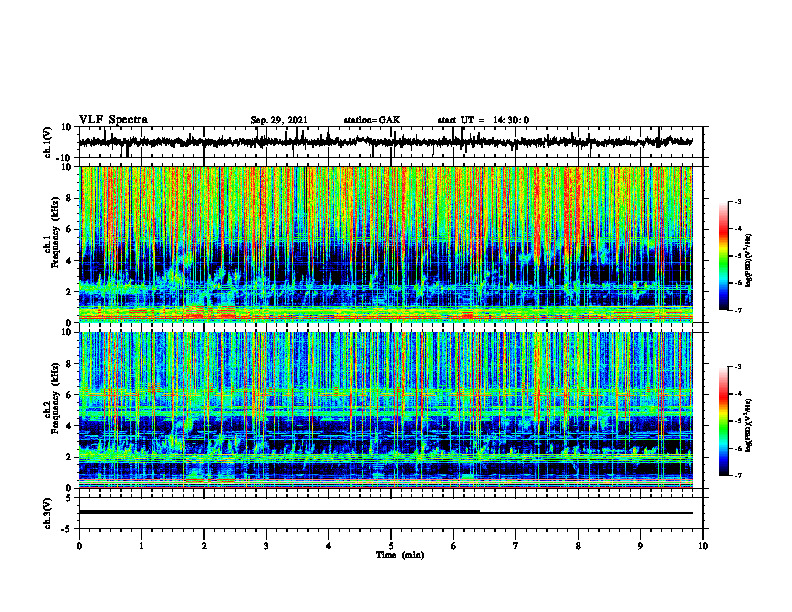The width and height of the screenshot is (792, 612).
Task: Click the '-10' tick on ch.1(V) axis
Action: coord(65,158)
